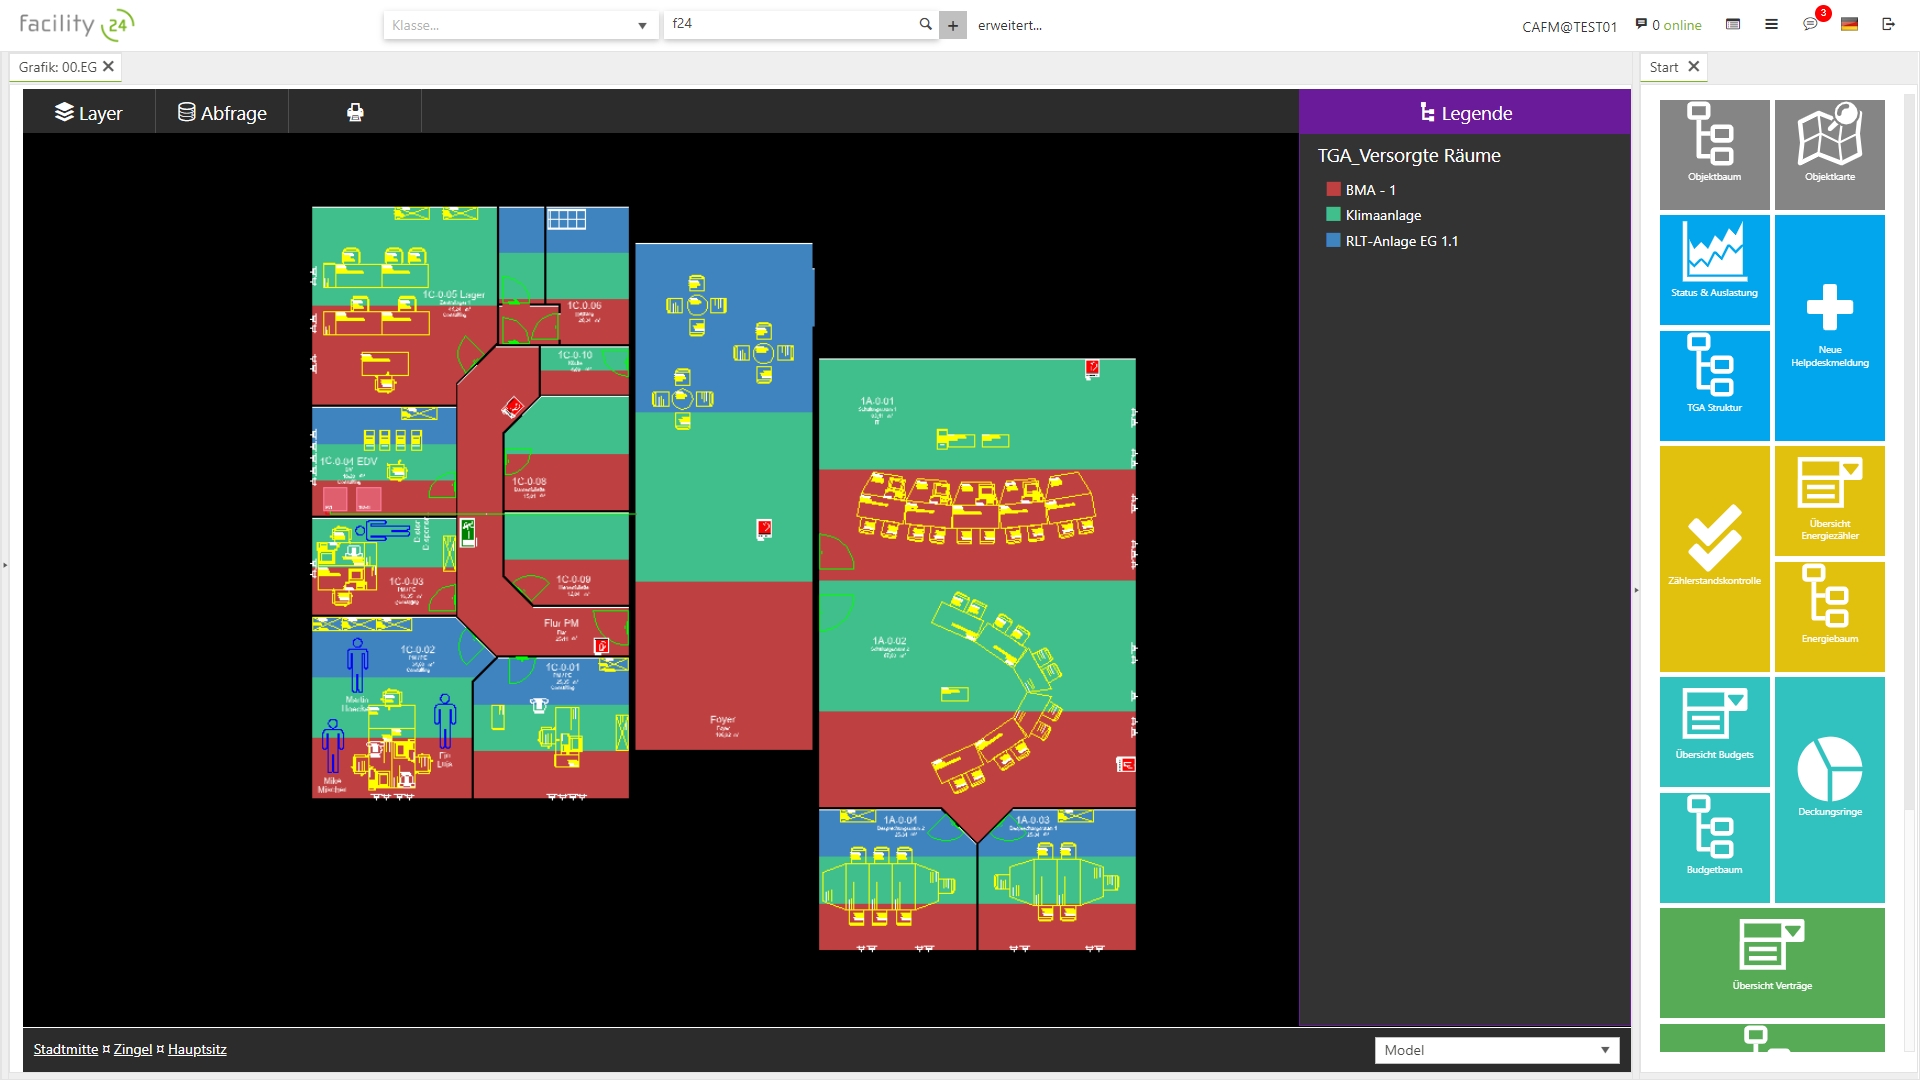
Task: Open the Layer menu
Action: (x=88, y=113)
